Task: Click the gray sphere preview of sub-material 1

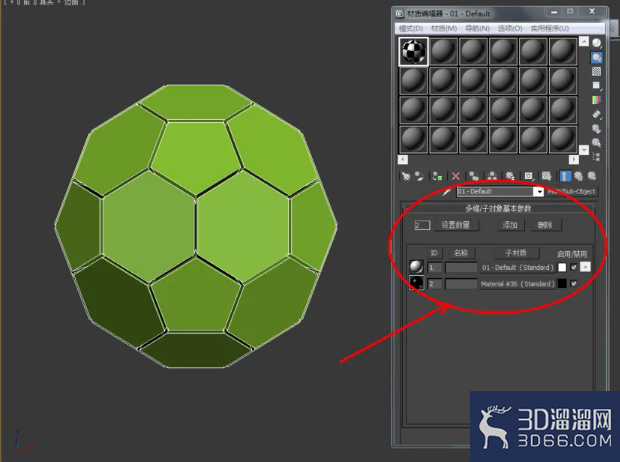Action: tap(416, 267)
